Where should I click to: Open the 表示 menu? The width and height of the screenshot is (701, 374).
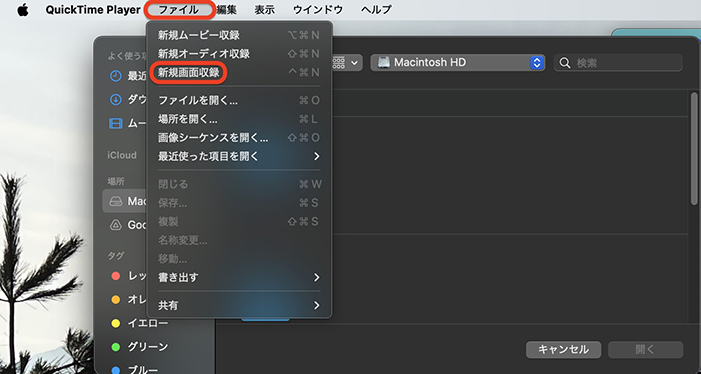click(x=265, y=9)
